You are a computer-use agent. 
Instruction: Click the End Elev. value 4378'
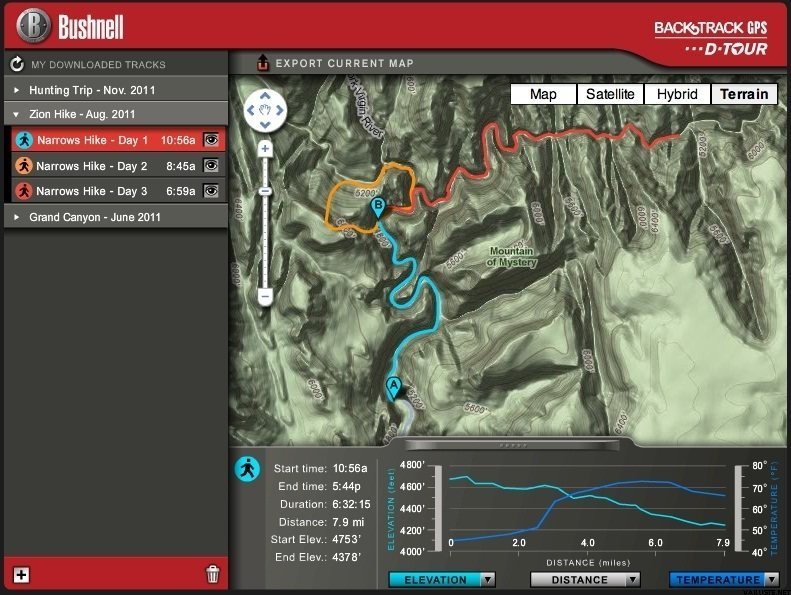pyautogui.click(x=347, y=557)
